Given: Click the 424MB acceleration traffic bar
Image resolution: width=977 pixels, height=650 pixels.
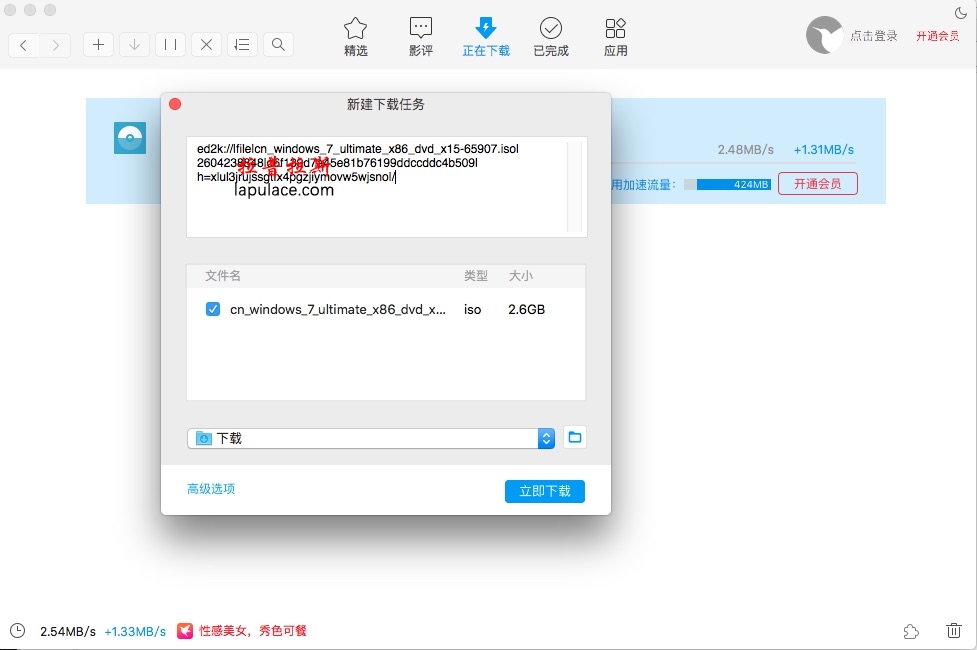Looking at the screenshot, I should (733, 185).
